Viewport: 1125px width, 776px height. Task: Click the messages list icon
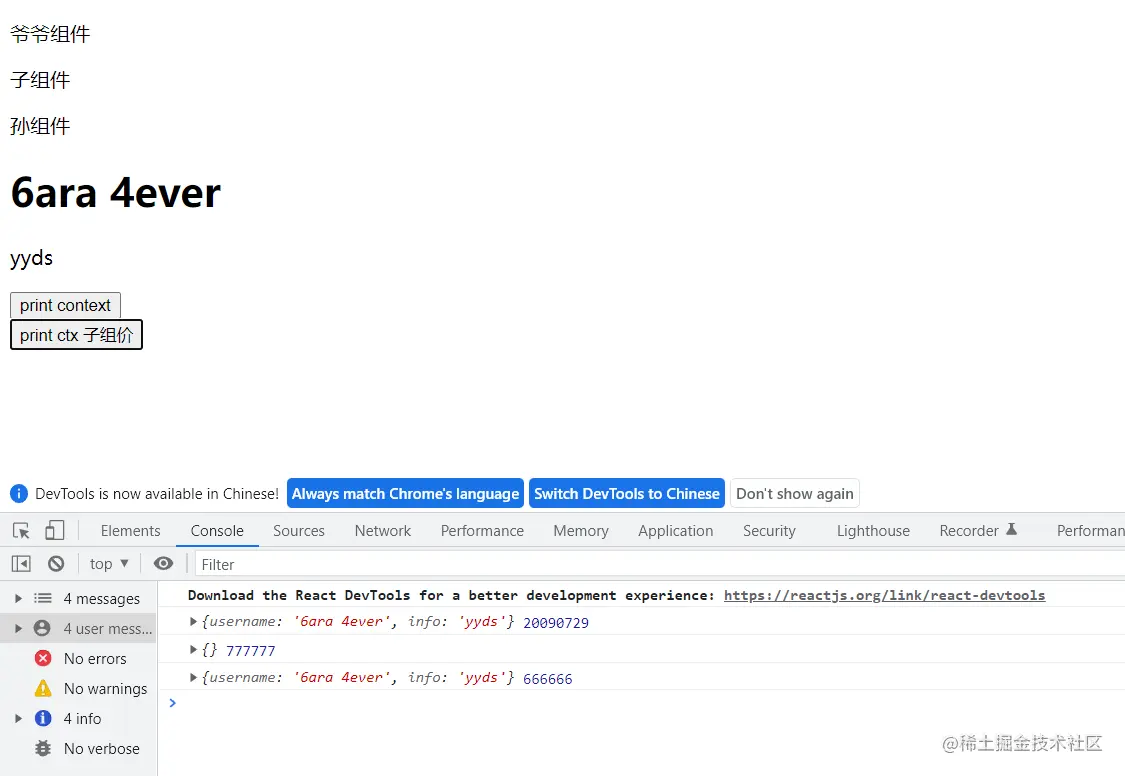pyautogui.click(x=43, y=598)
